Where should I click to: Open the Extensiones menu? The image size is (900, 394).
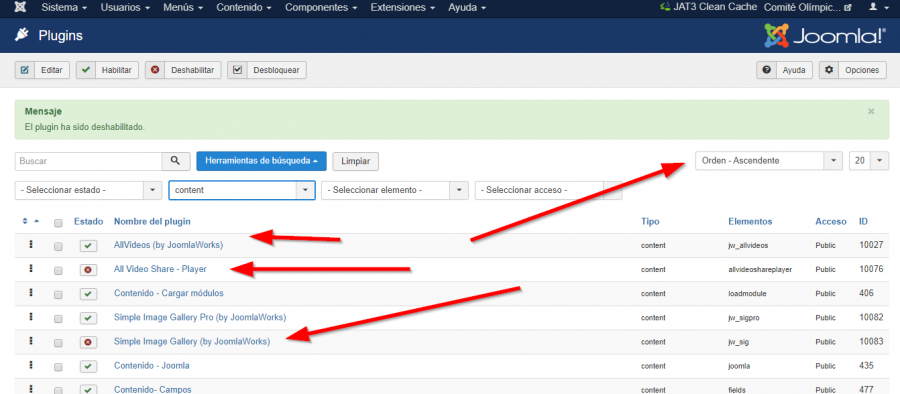(x=403, y=8)
